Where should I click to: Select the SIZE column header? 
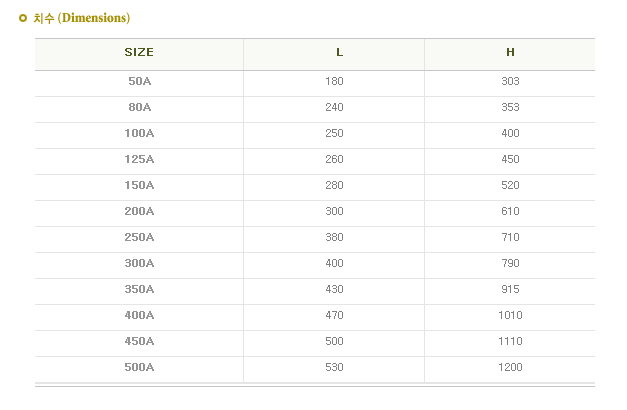point(139,52)
